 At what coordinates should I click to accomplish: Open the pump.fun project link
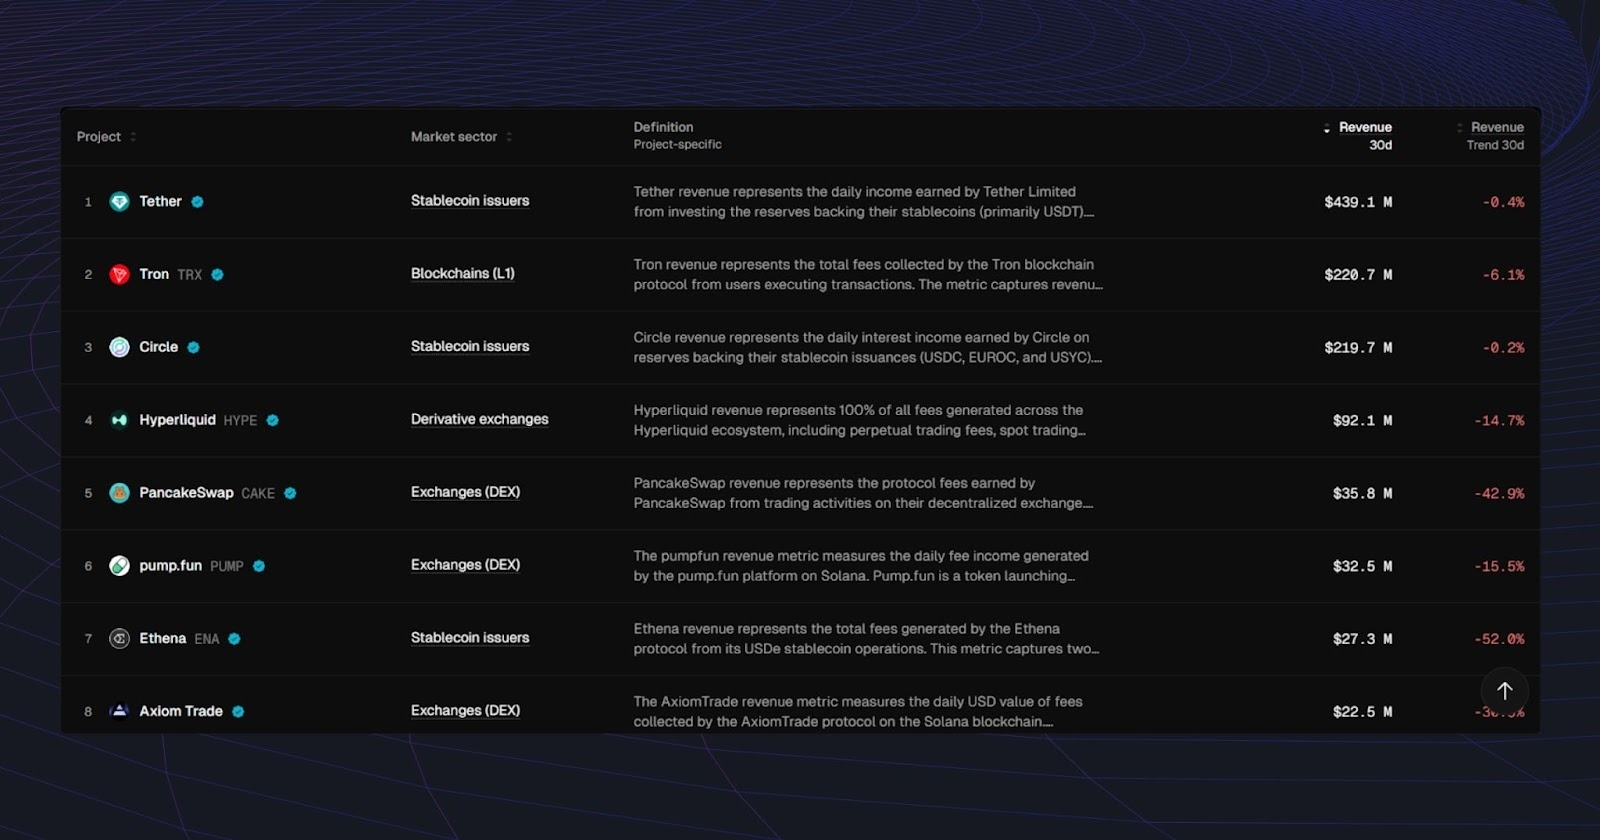pyautogui.click(x=170, y=566)
